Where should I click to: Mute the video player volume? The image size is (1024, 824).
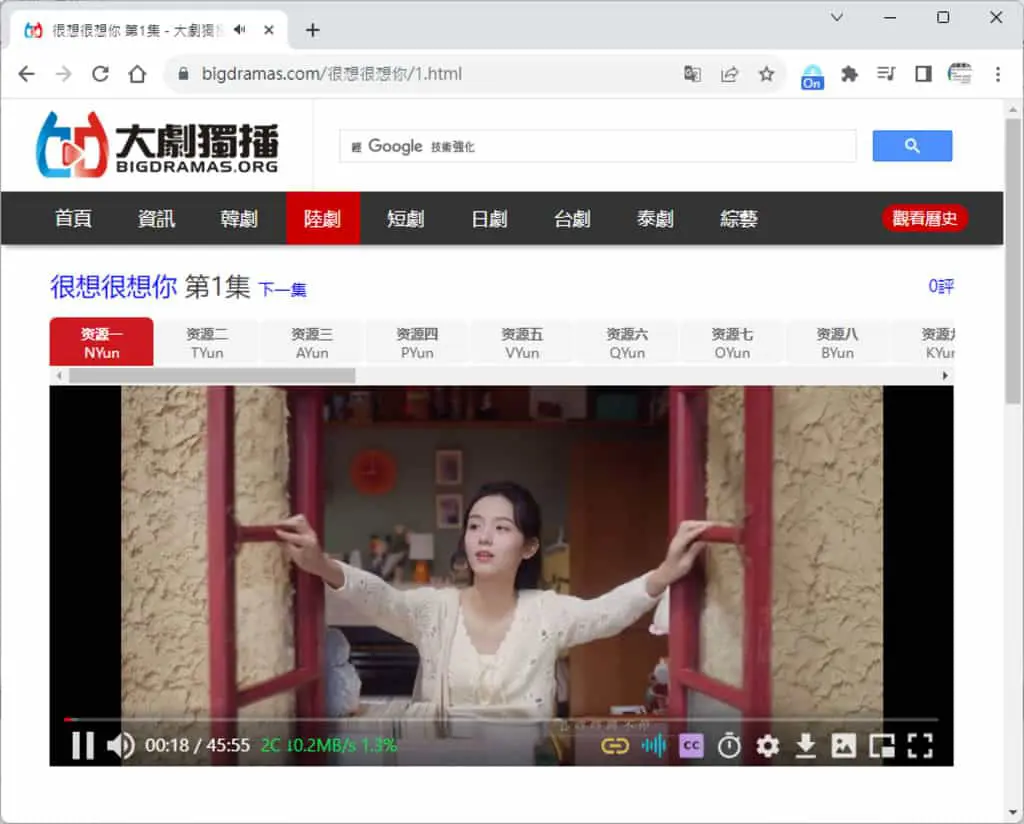(120, 745)
